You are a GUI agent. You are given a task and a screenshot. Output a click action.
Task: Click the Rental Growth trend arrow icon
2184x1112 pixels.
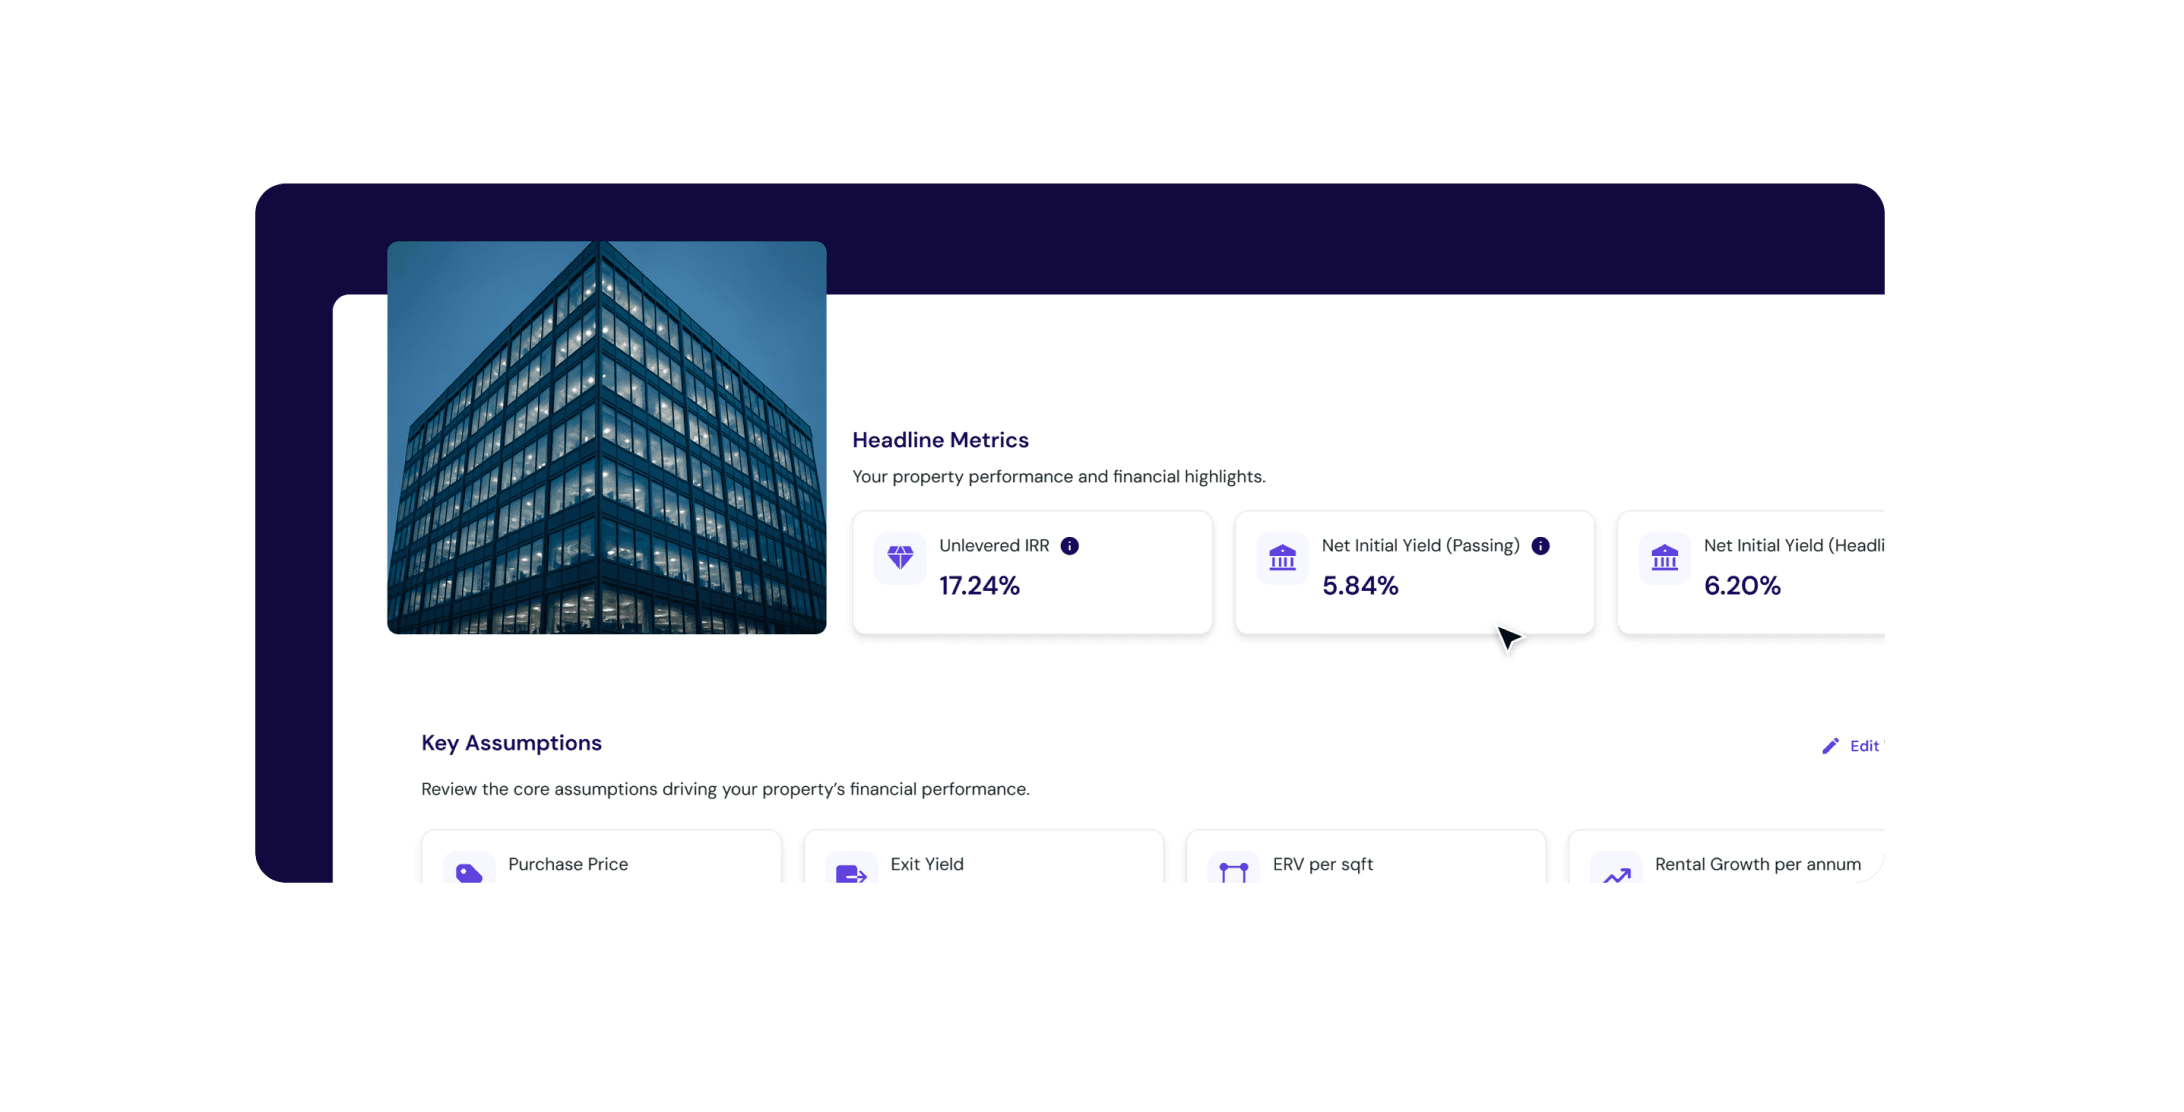coord(1616,875)
